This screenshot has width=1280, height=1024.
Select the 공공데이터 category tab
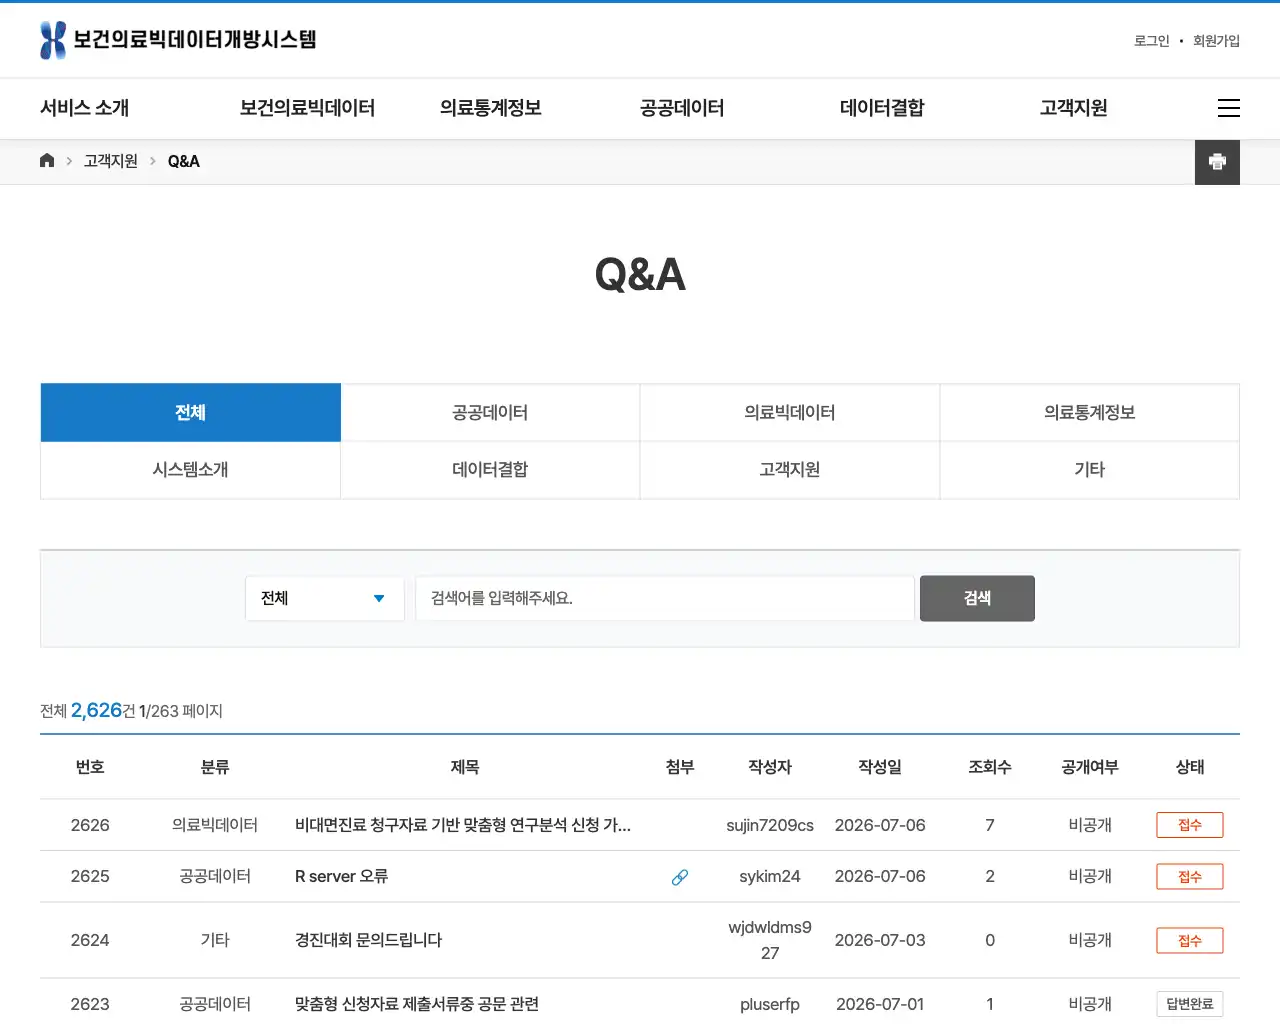click(490, 412)
